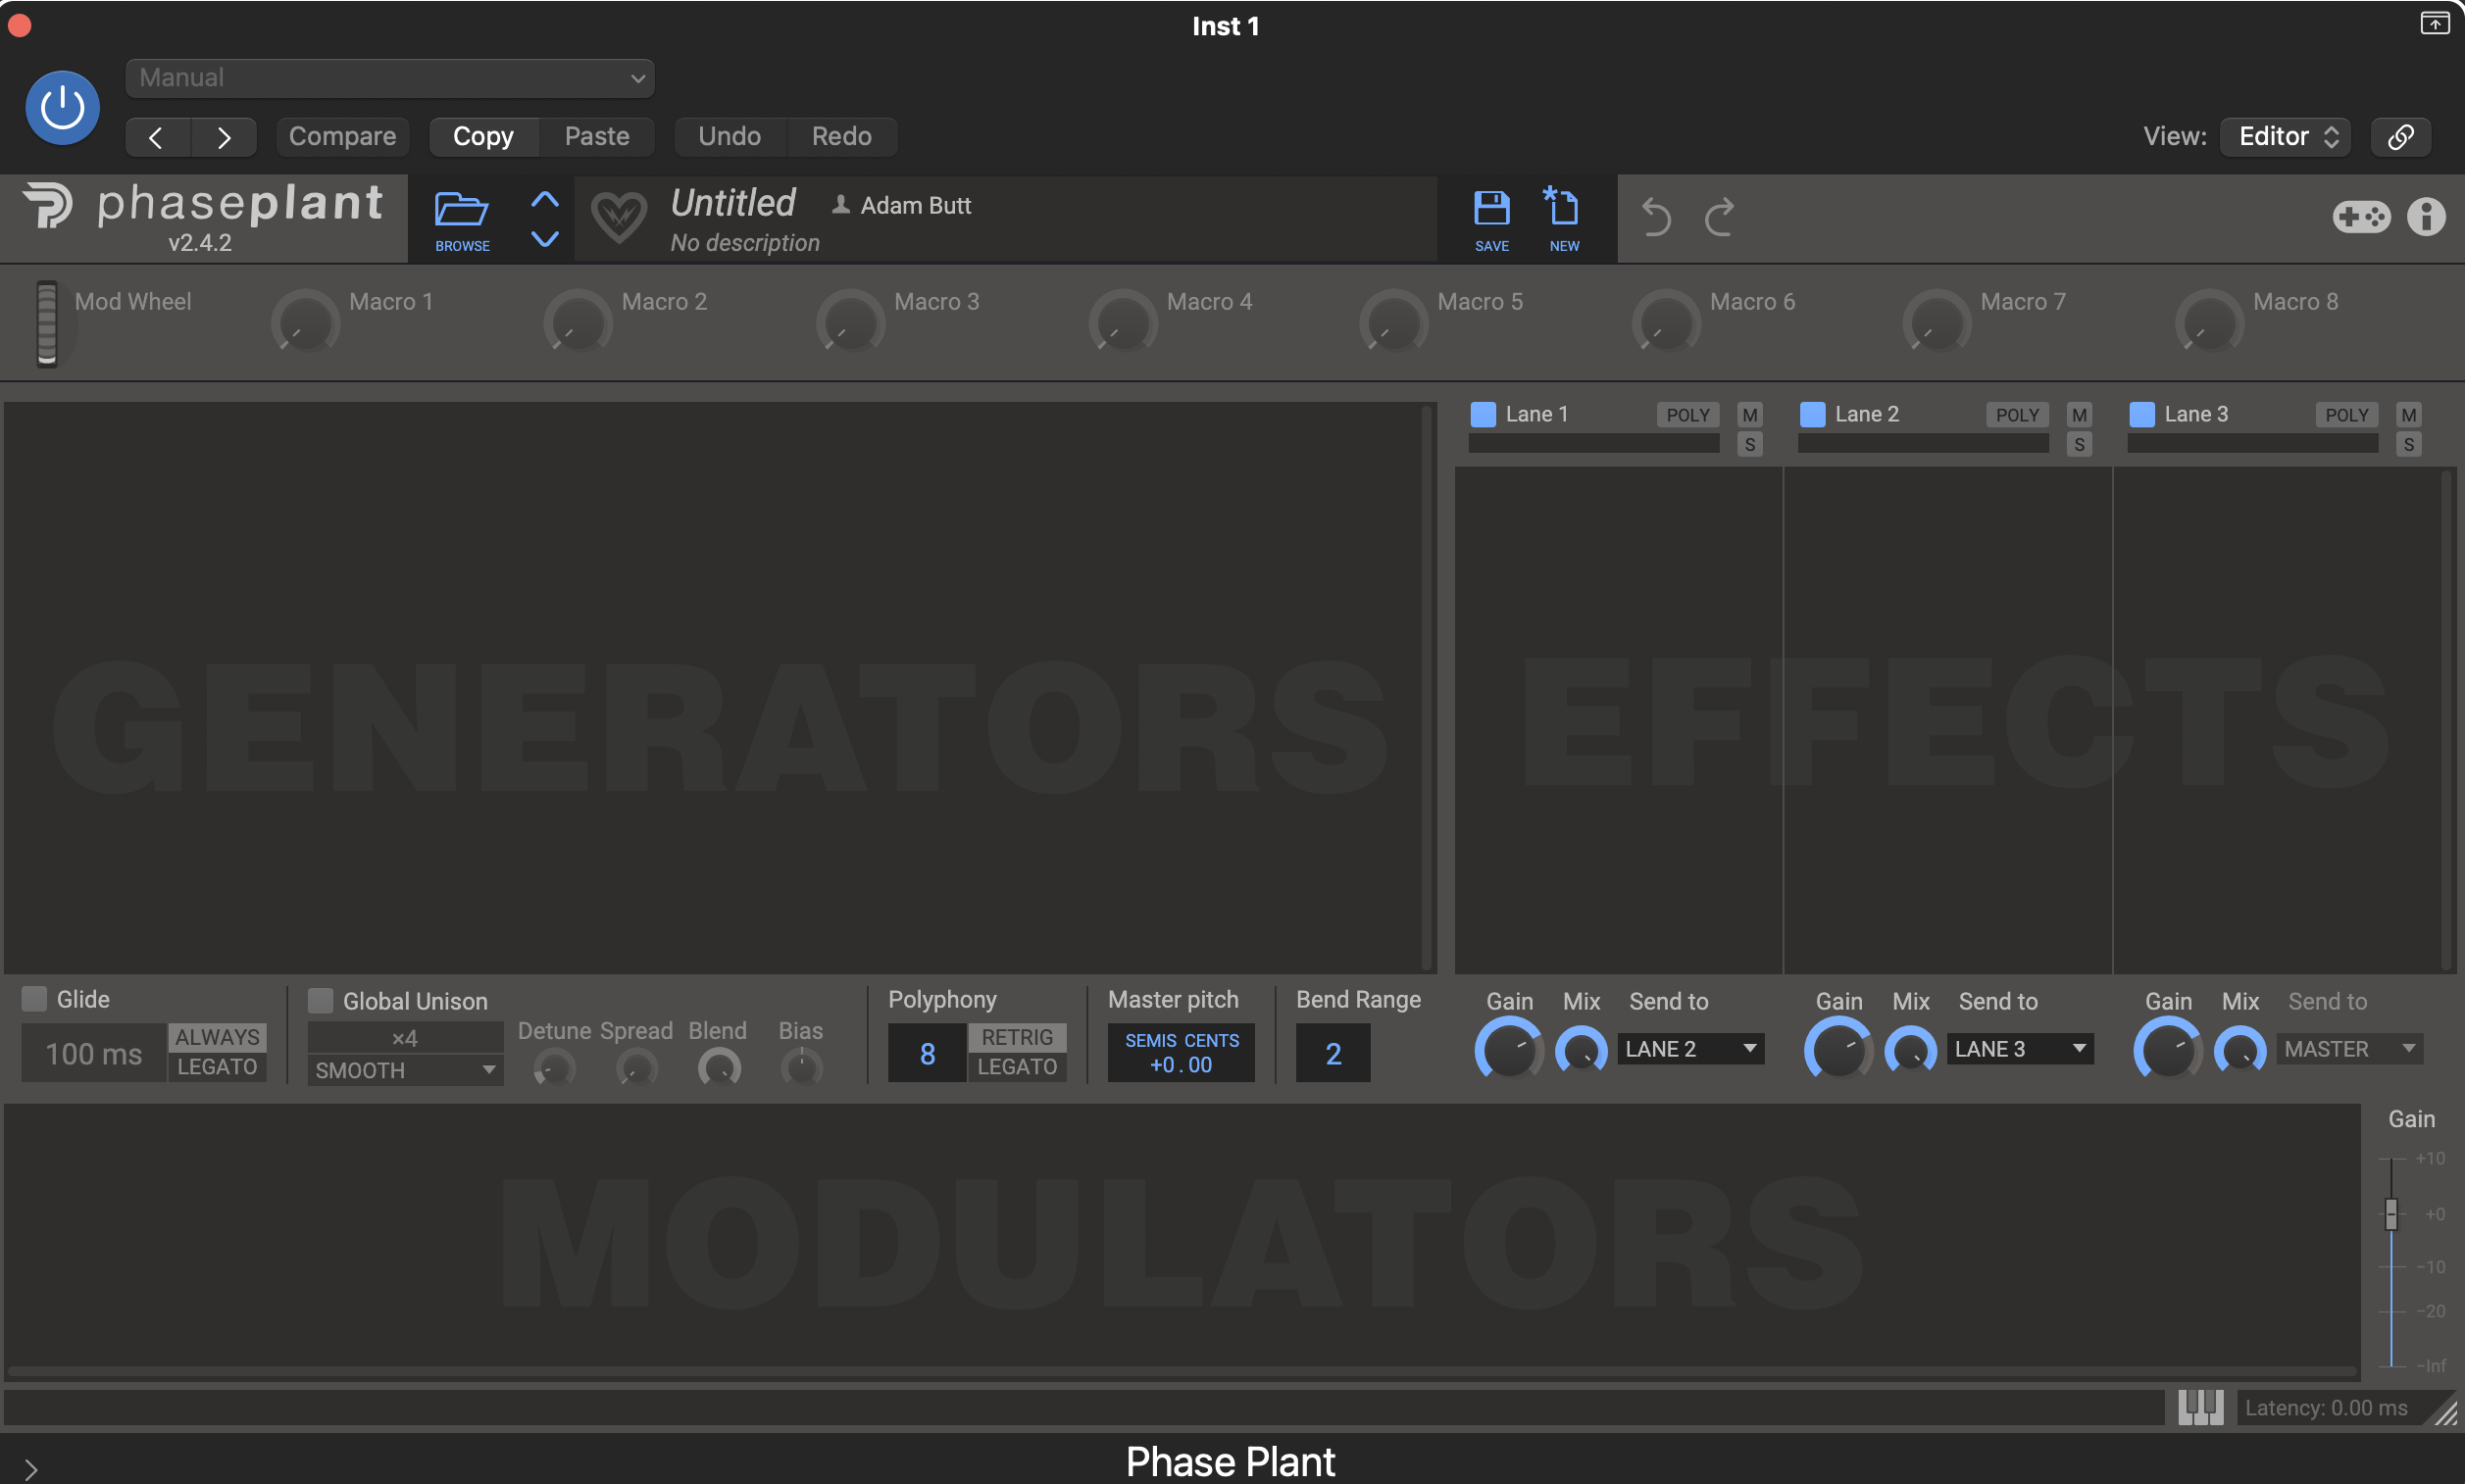Click the Master pitch SEMIS CENTS field
The height and width of the screenshot is (1484, 2465).
(x=1181, y=1053)
